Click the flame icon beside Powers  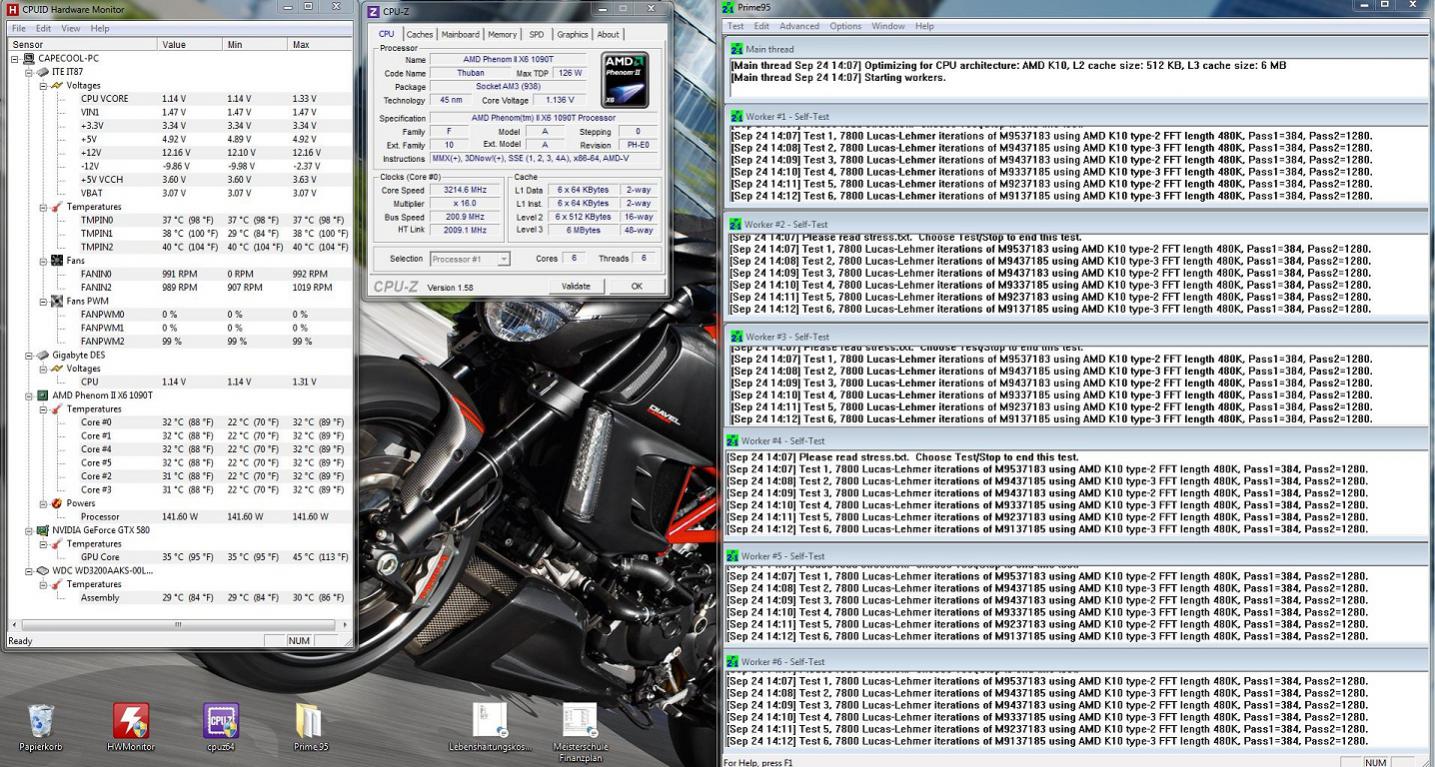coord(57,503)
